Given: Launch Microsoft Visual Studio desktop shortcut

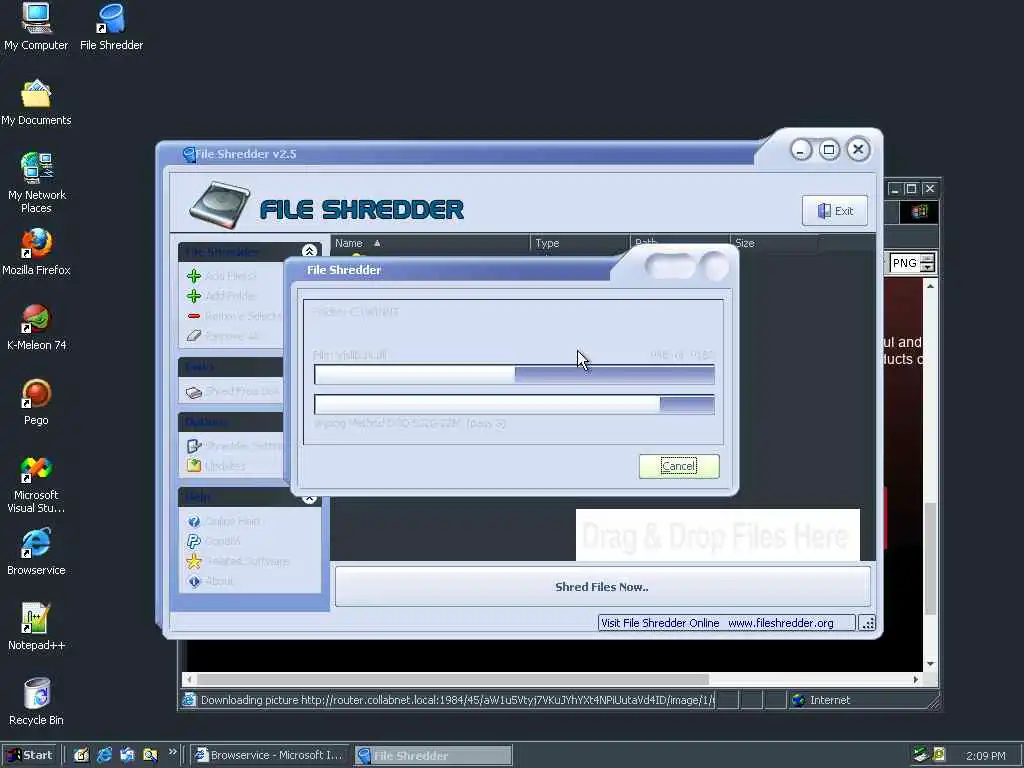Looking at the screenshot, I should click(36, 485).
